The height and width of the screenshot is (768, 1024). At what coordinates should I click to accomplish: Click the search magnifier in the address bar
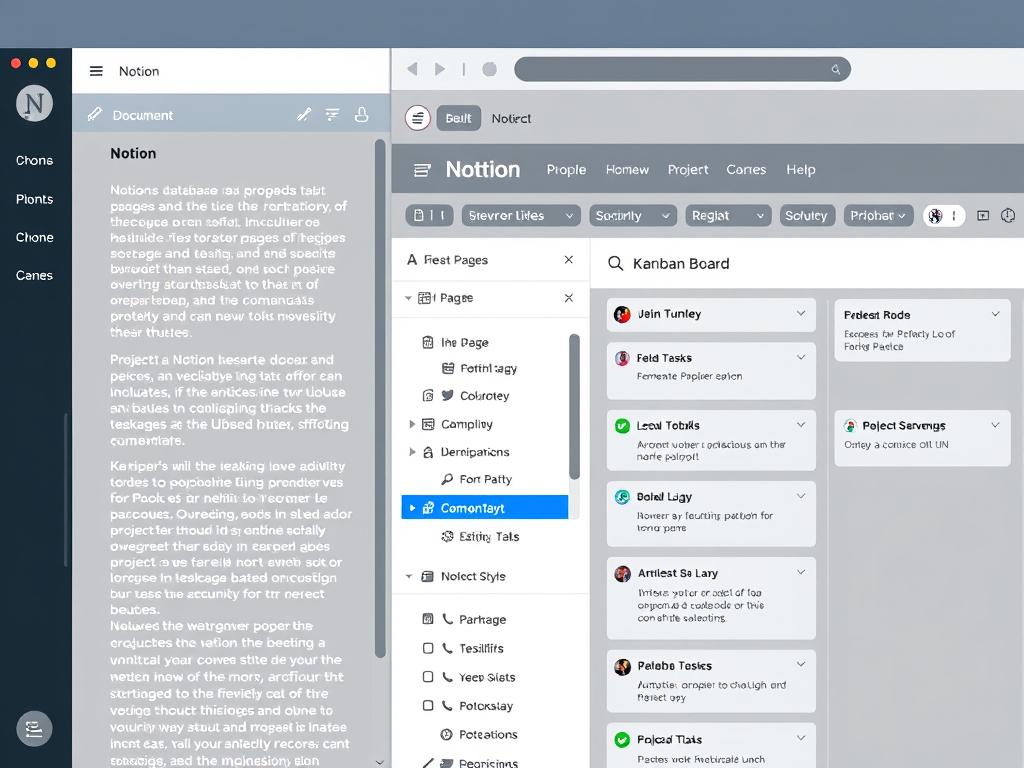tap(835, 69)
